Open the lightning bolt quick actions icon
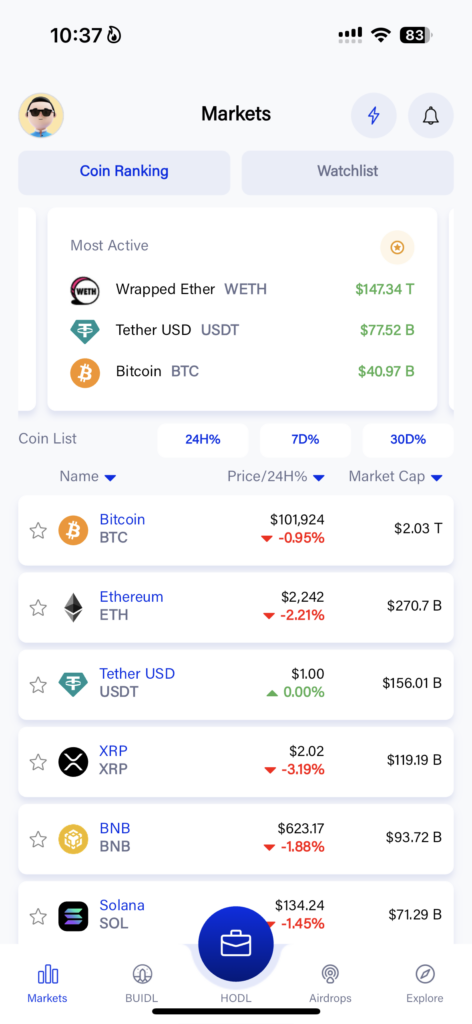 coord(373,116)
